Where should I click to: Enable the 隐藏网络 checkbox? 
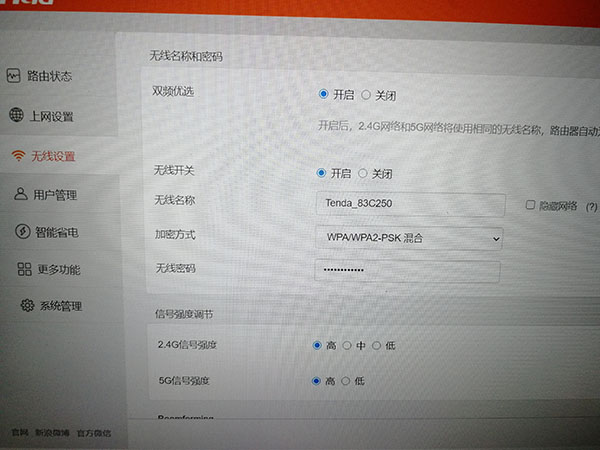click(531, 205)
